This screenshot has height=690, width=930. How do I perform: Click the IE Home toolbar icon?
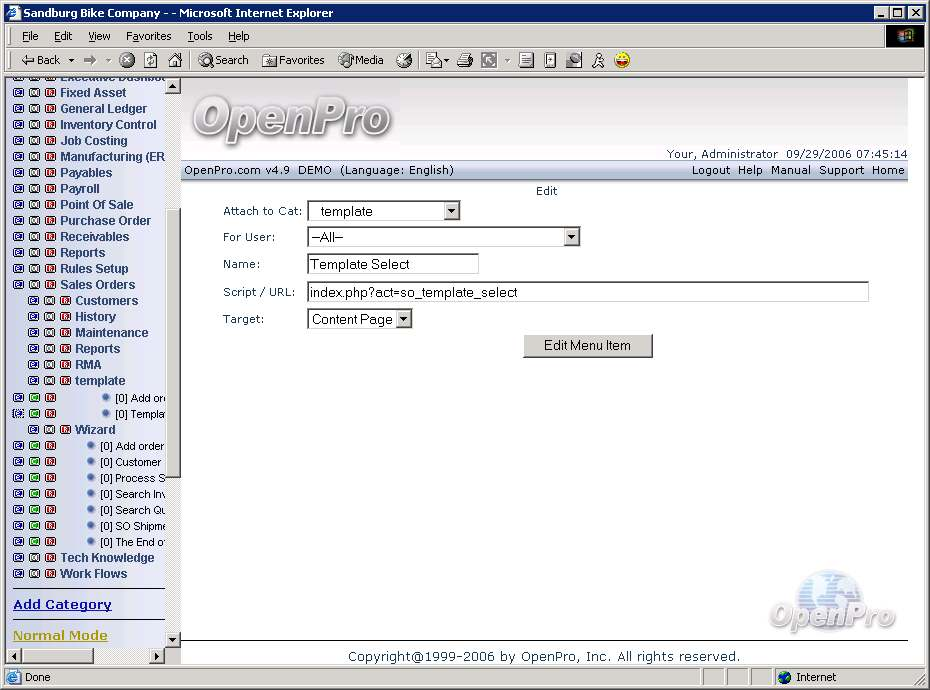coord(175,60)
